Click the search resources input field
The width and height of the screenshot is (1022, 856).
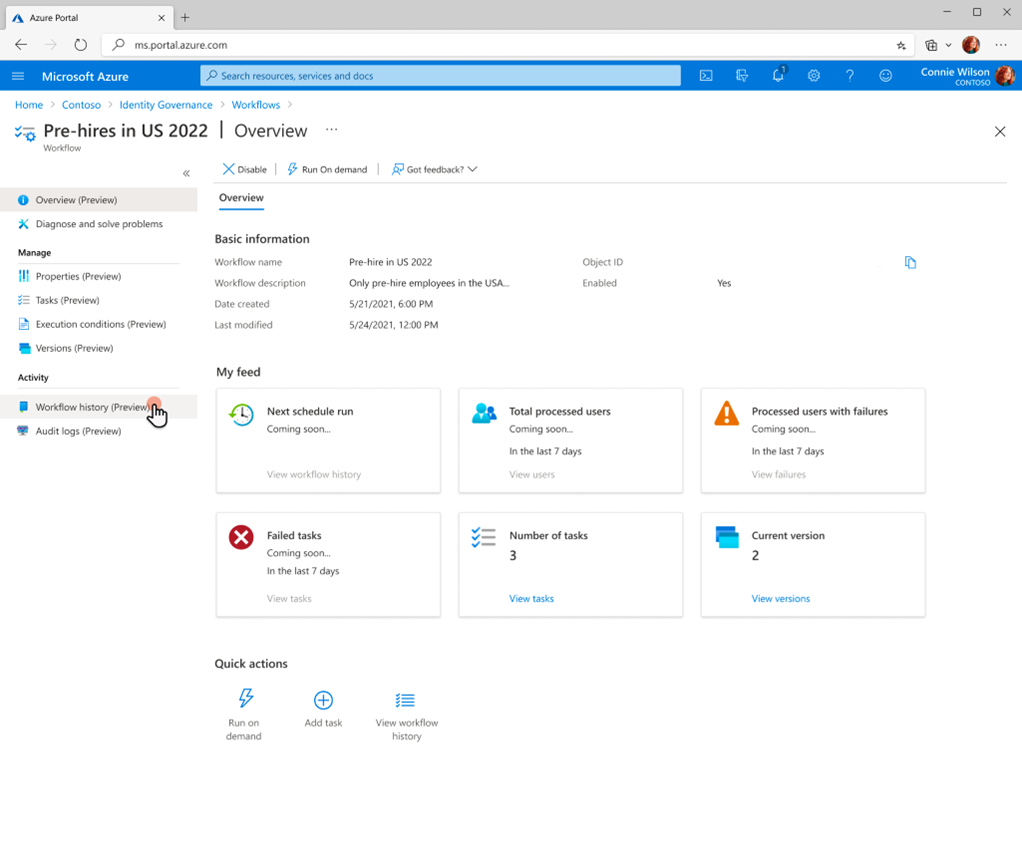[x=440, y=75]
